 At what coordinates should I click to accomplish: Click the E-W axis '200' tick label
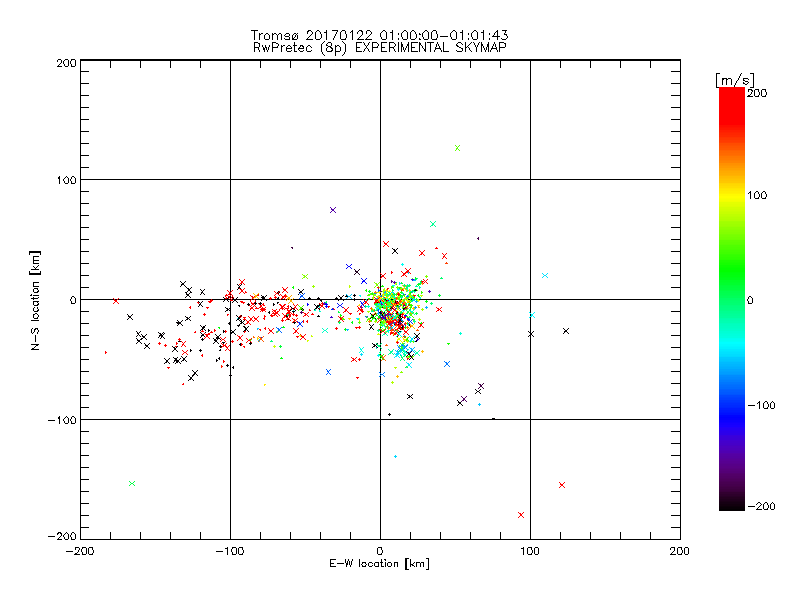pyautogui.click(x=680, y=552)
